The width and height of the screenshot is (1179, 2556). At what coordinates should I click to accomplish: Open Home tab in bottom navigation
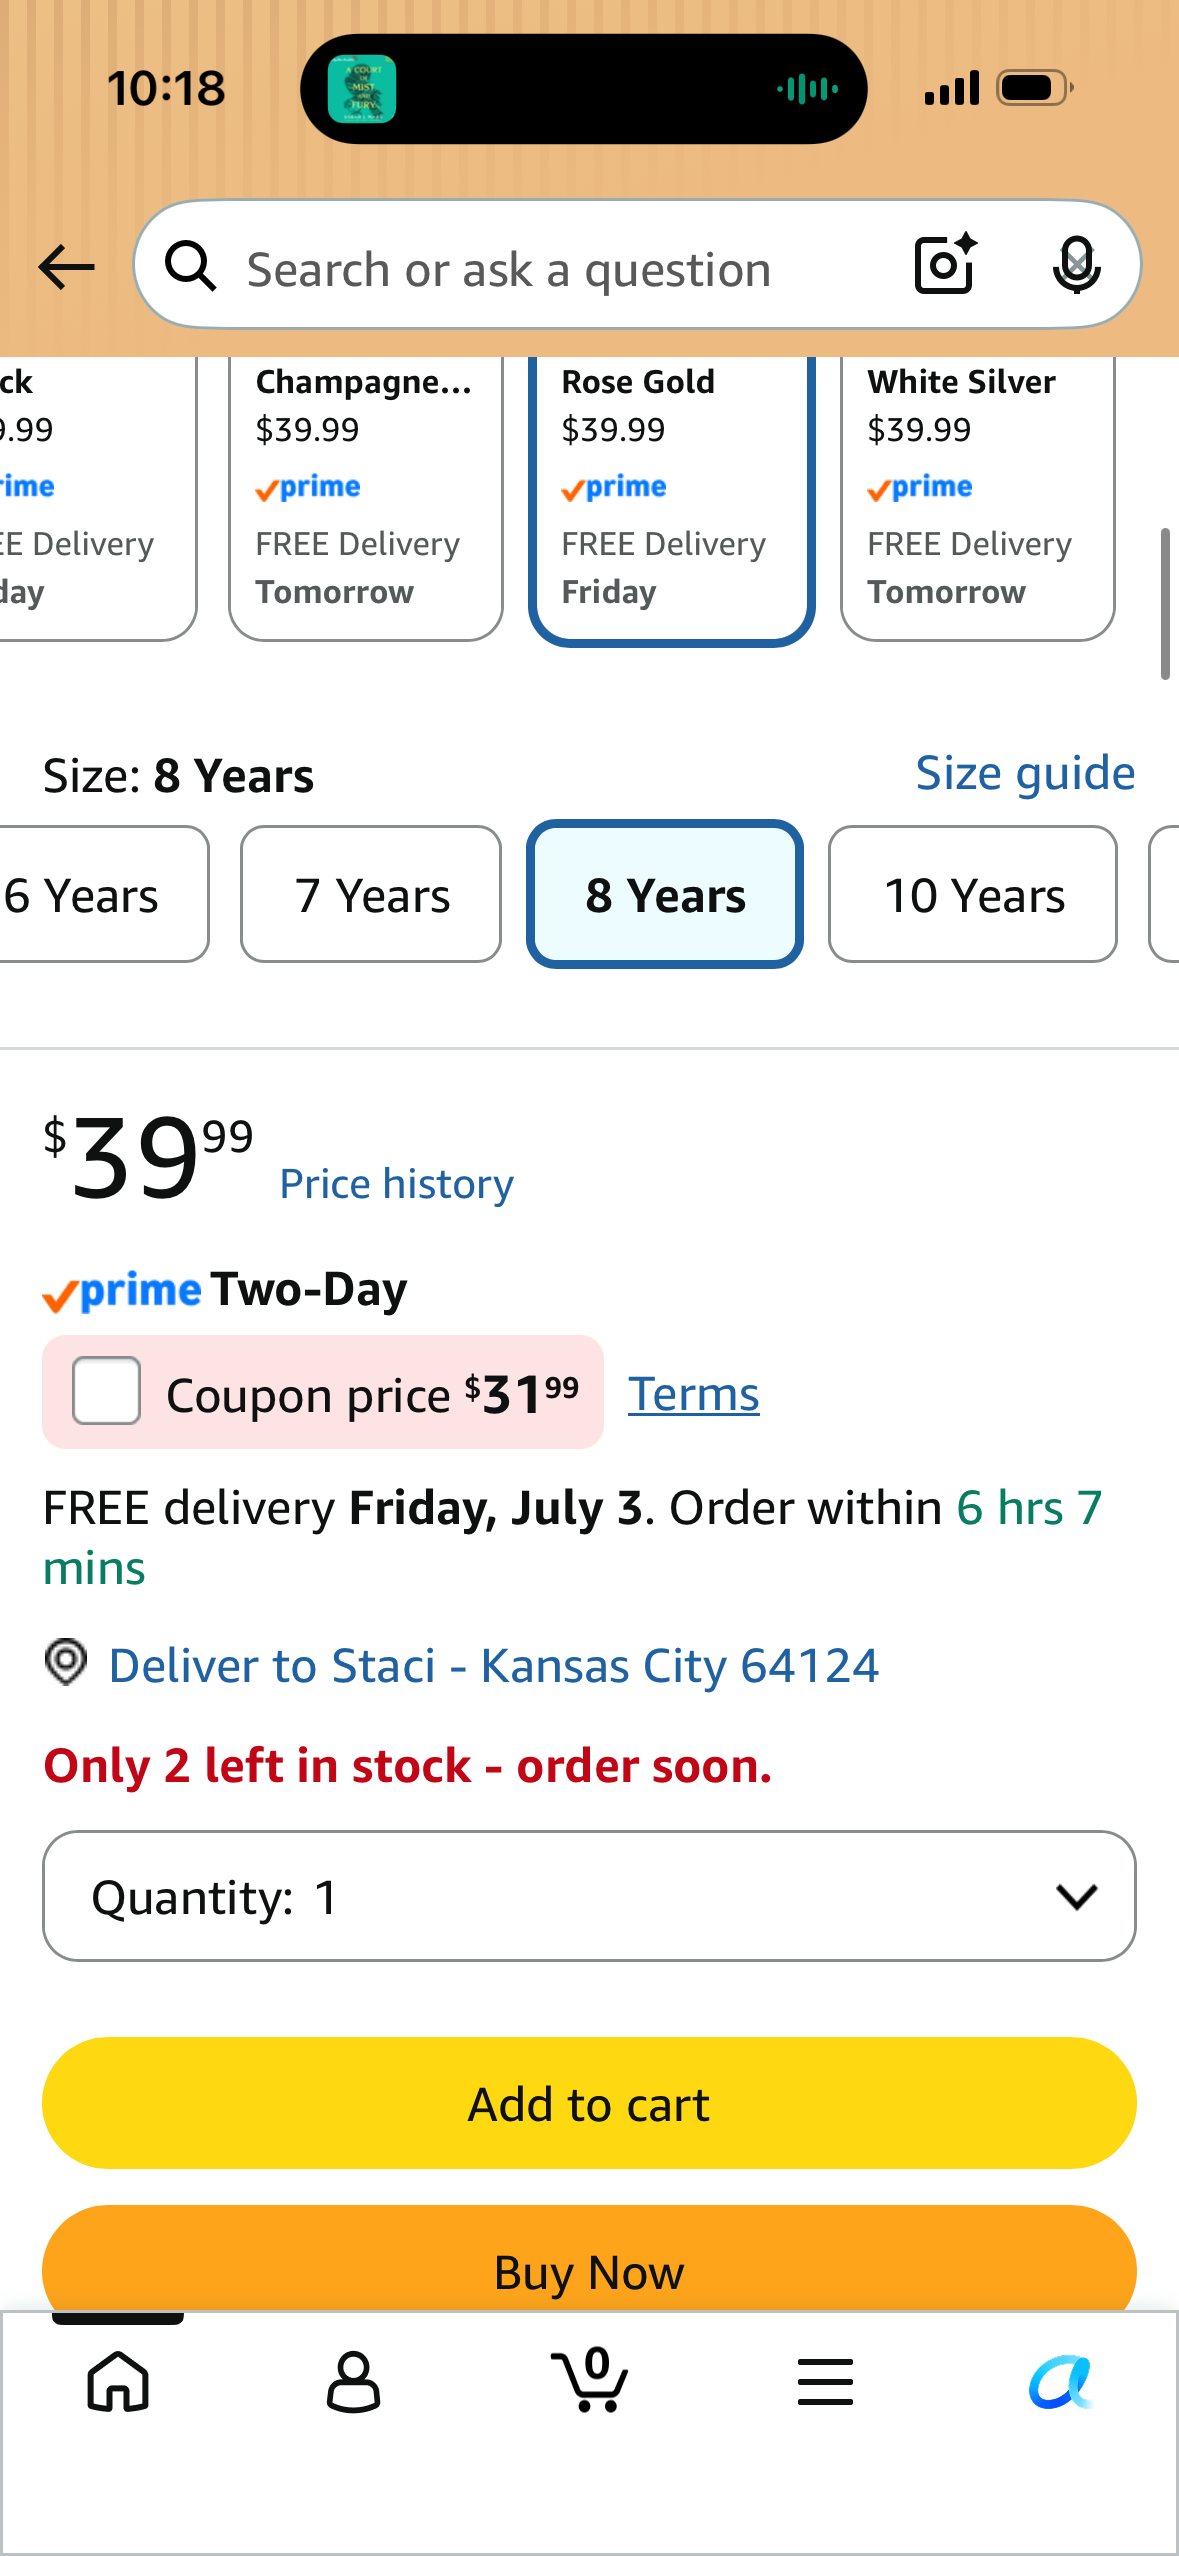pos(118,2381)
